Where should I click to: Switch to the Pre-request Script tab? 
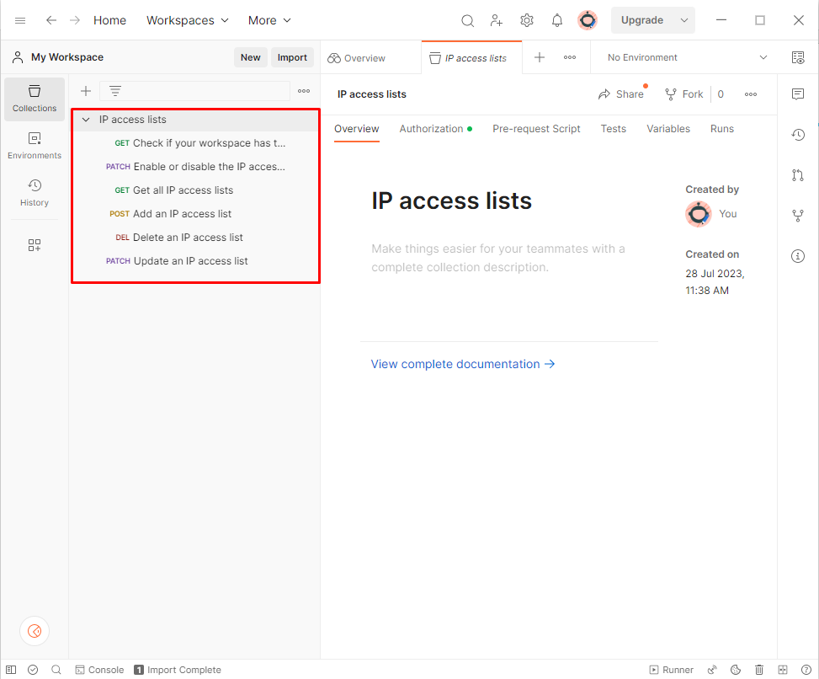click(x=536, y=129)
